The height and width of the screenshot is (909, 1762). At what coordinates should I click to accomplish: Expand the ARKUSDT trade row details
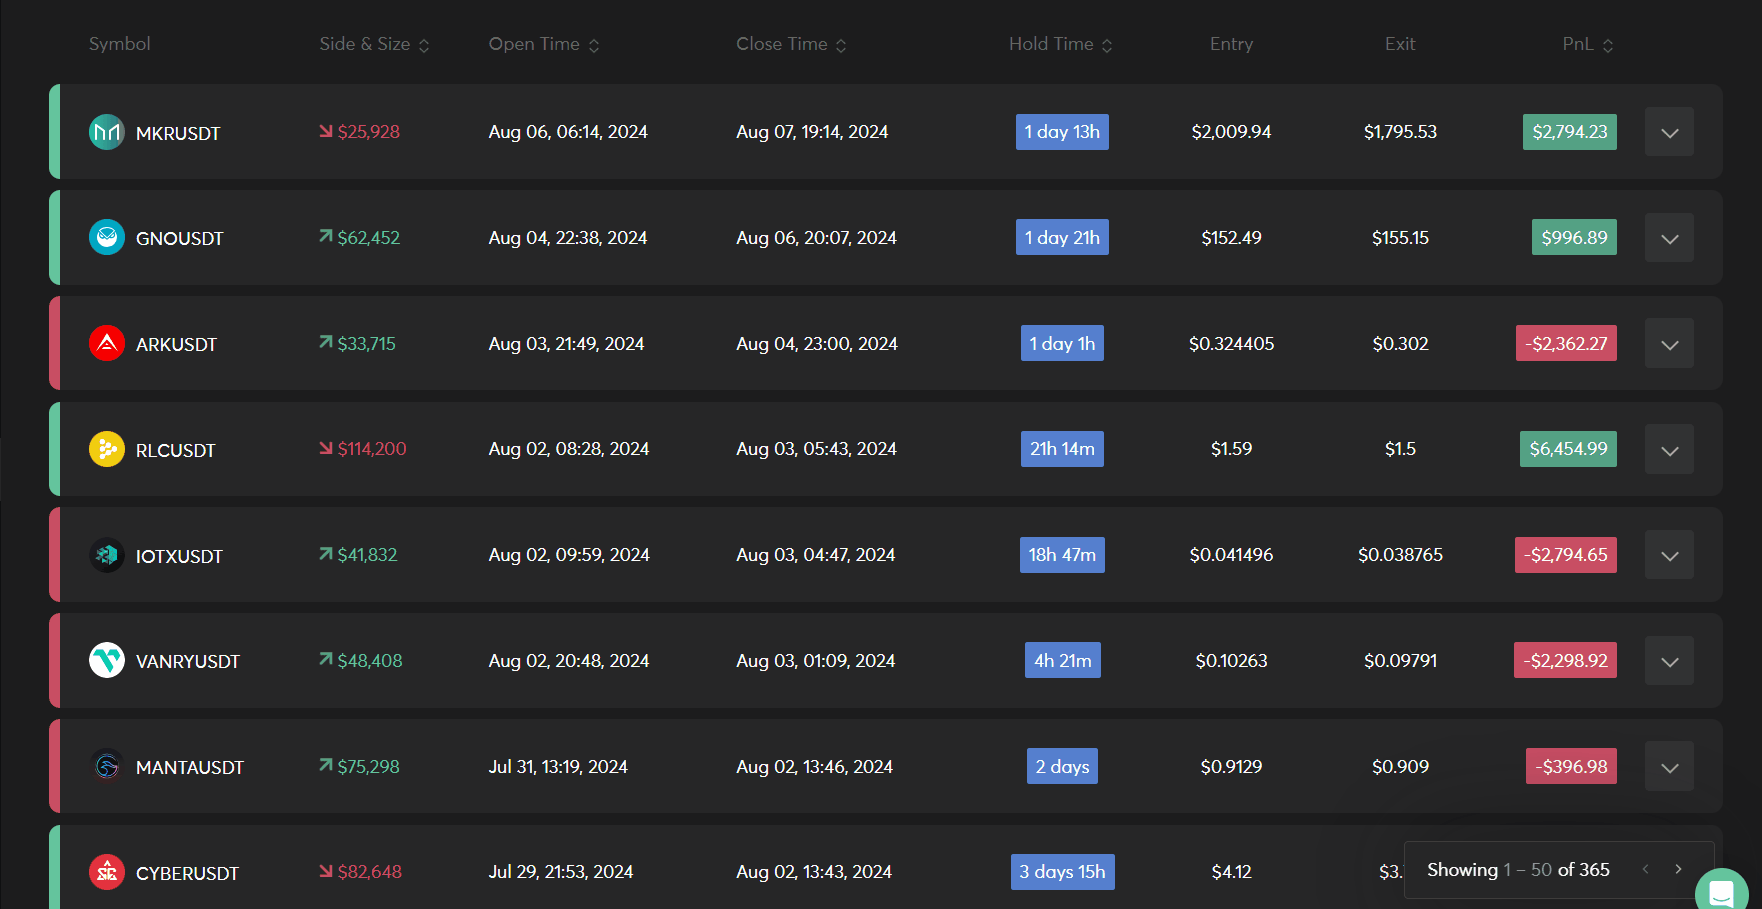click(x=1669, y=344)
